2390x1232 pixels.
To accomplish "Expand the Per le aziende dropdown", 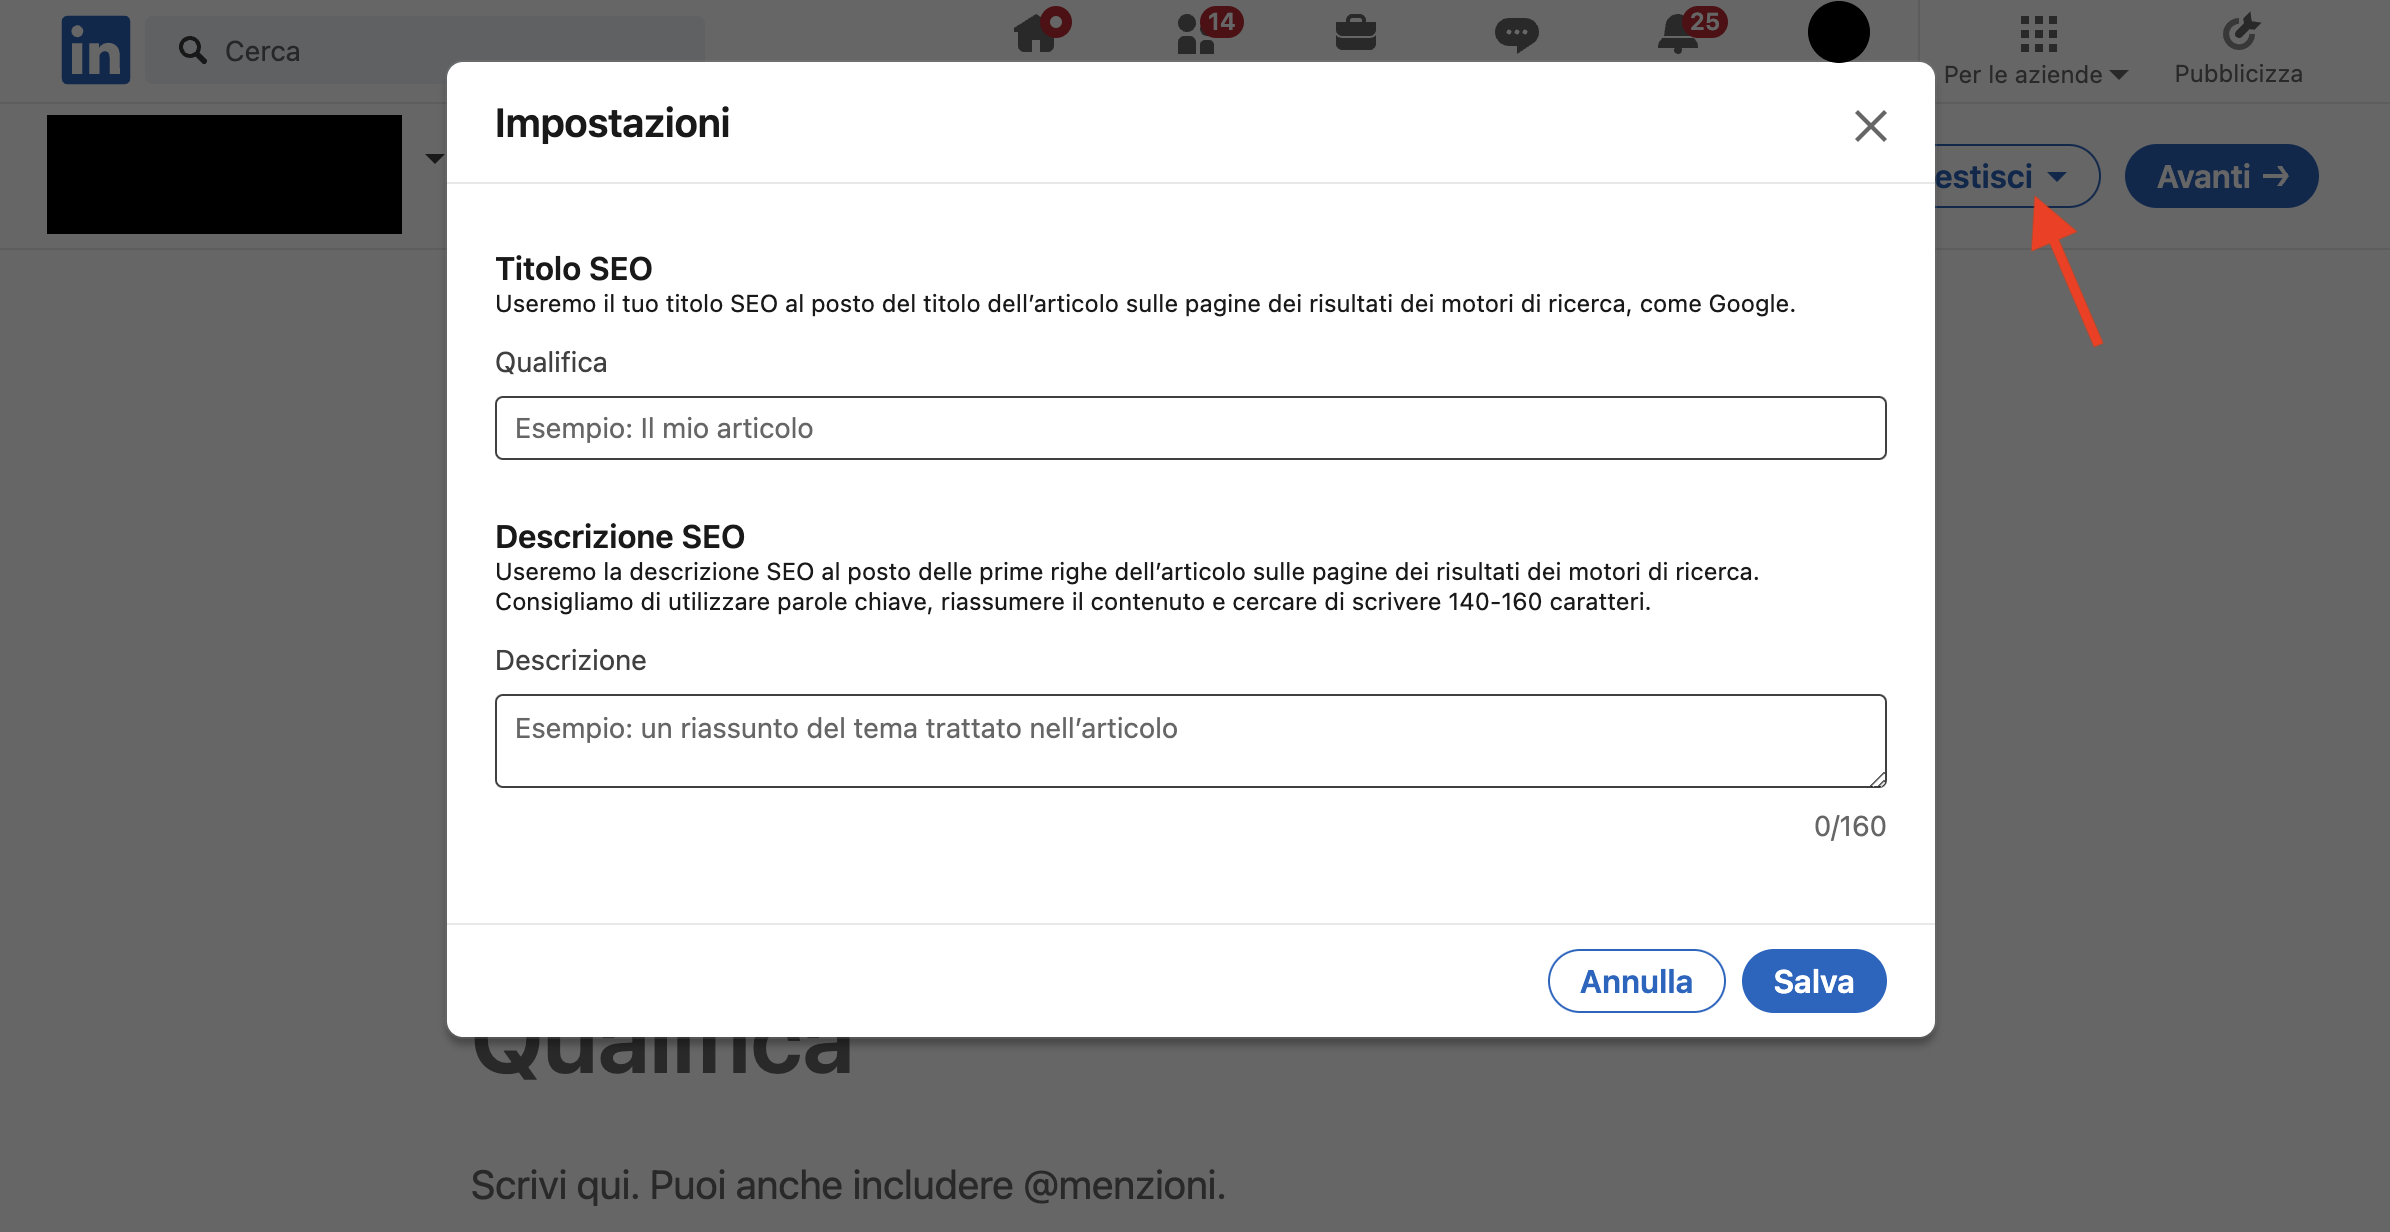I will click(x=2036, y=75).
